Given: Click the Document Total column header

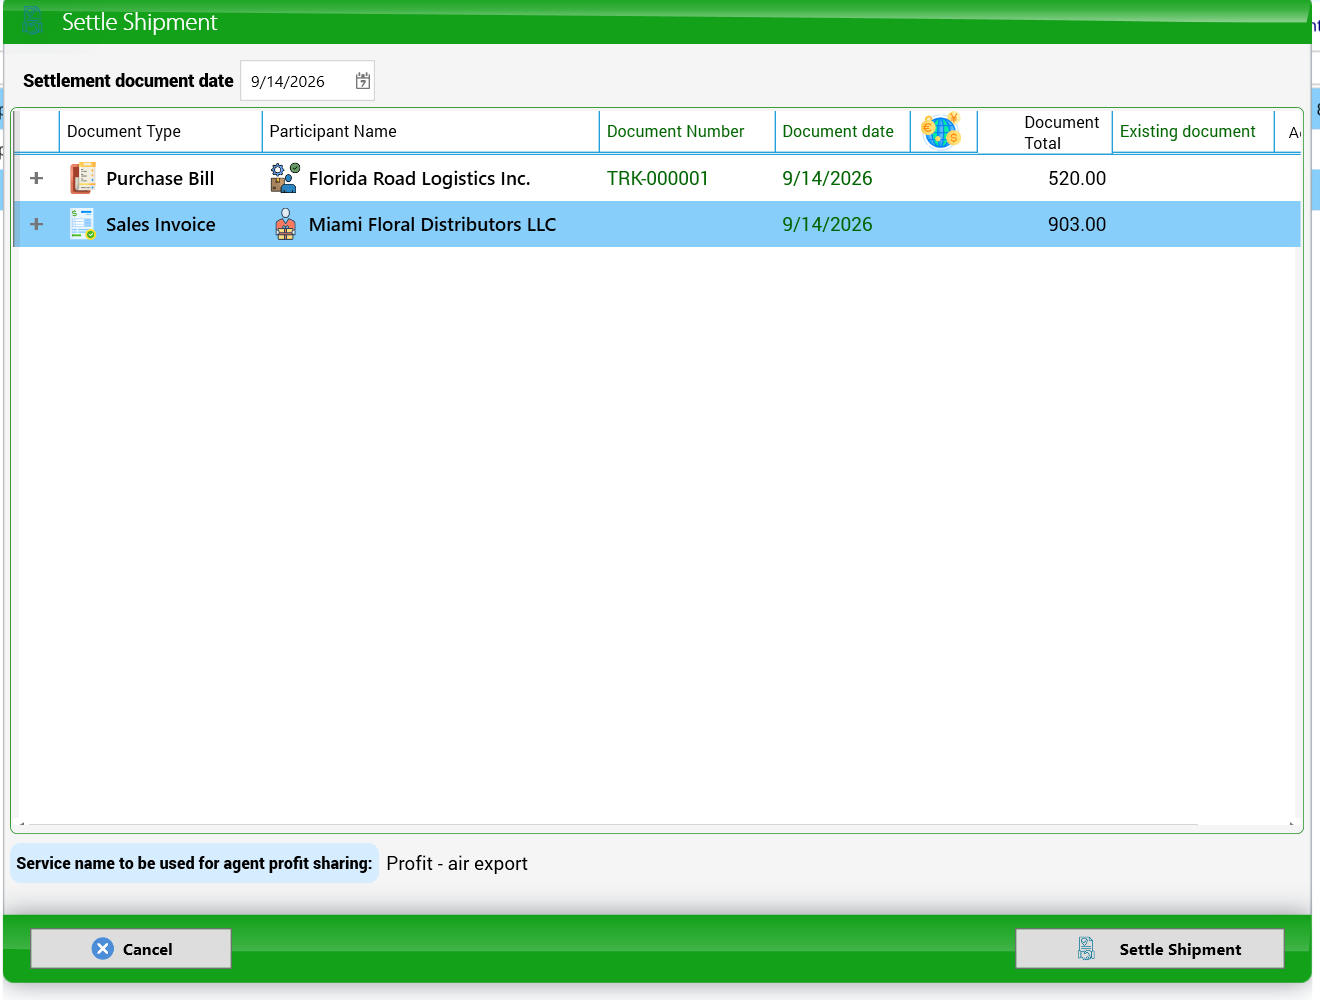Looking at the screenshot, I should pos(1044,132).
